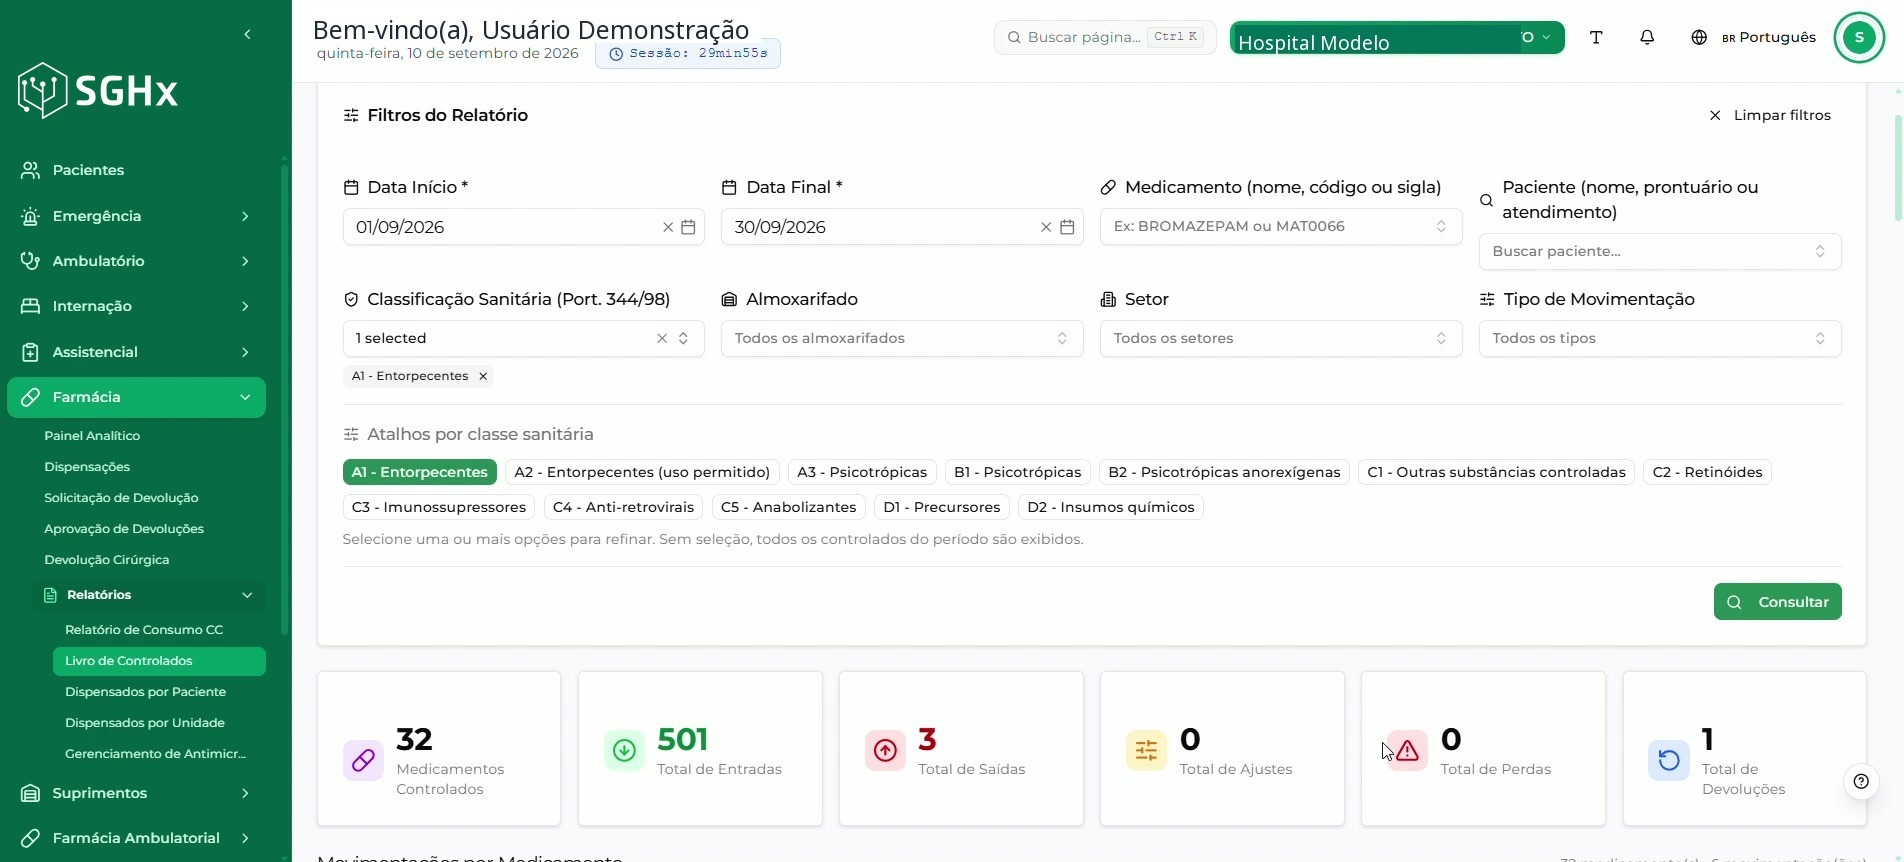
Task: Click the SGHx logo
Action: coord(98,91)
